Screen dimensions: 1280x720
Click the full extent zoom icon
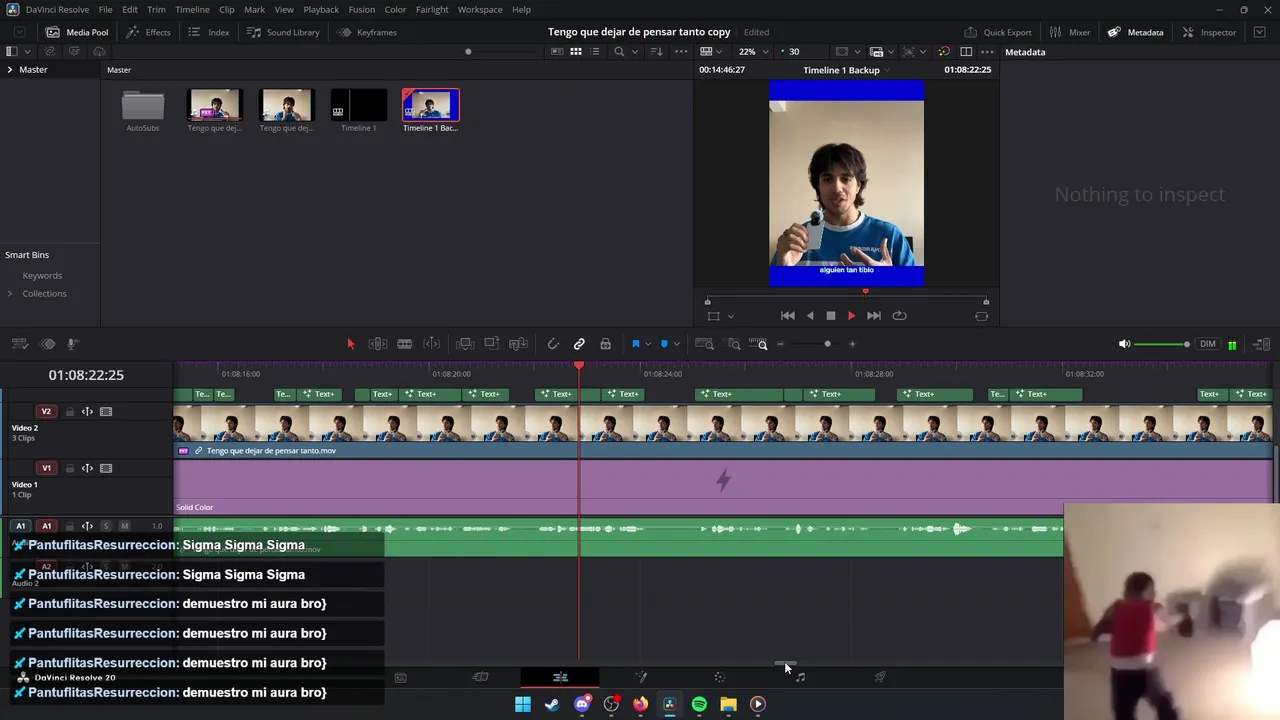point(704,344)
